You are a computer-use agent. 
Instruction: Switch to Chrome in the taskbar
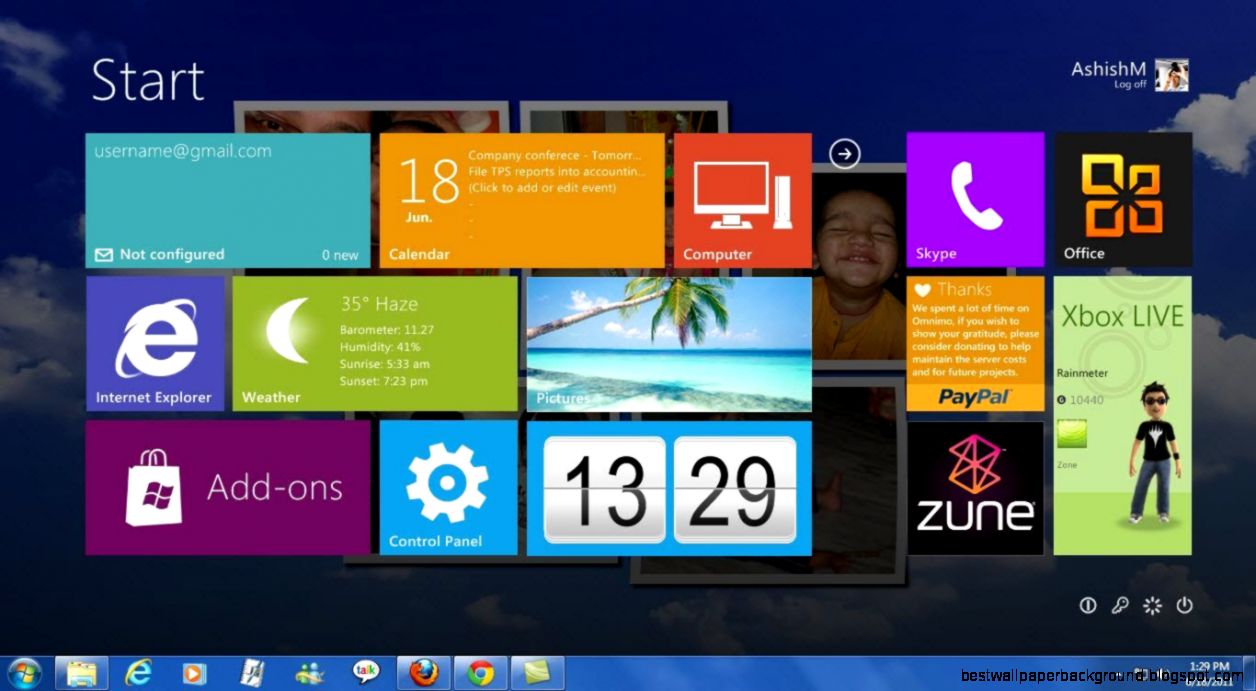pyautogui.click(x=481, y=673)
